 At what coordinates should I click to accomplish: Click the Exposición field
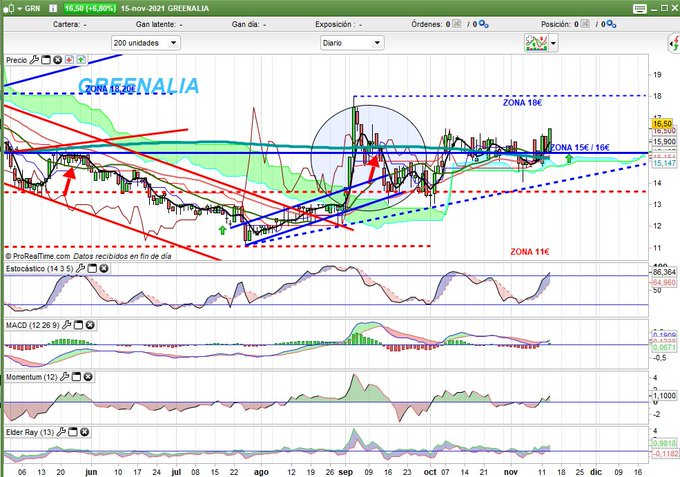338,25
